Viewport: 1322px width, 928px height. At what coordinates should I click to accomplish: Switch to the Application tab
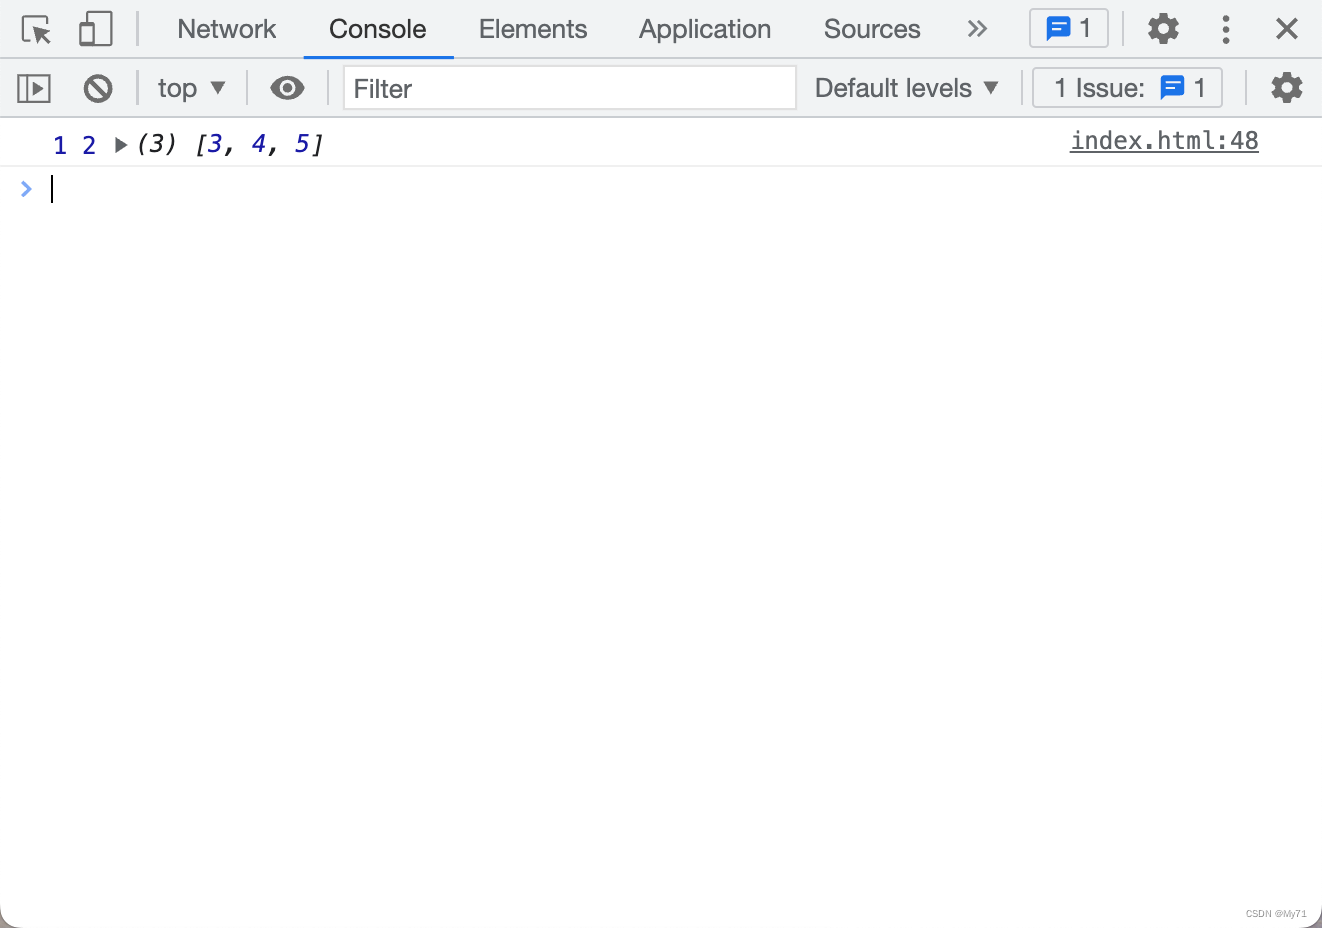704,29
